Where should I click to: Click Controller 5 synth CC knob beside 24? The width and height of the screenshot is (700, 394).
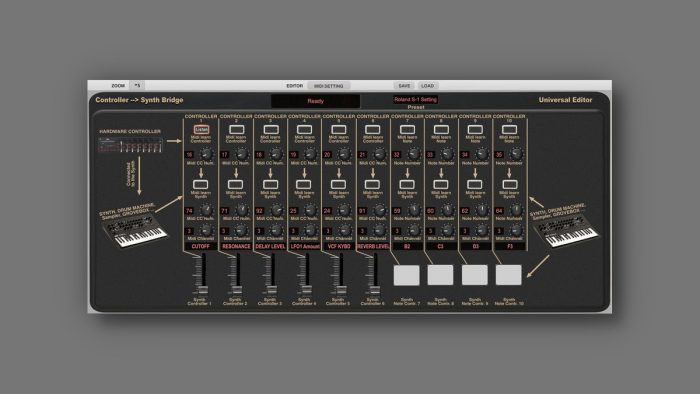point(345,210)
